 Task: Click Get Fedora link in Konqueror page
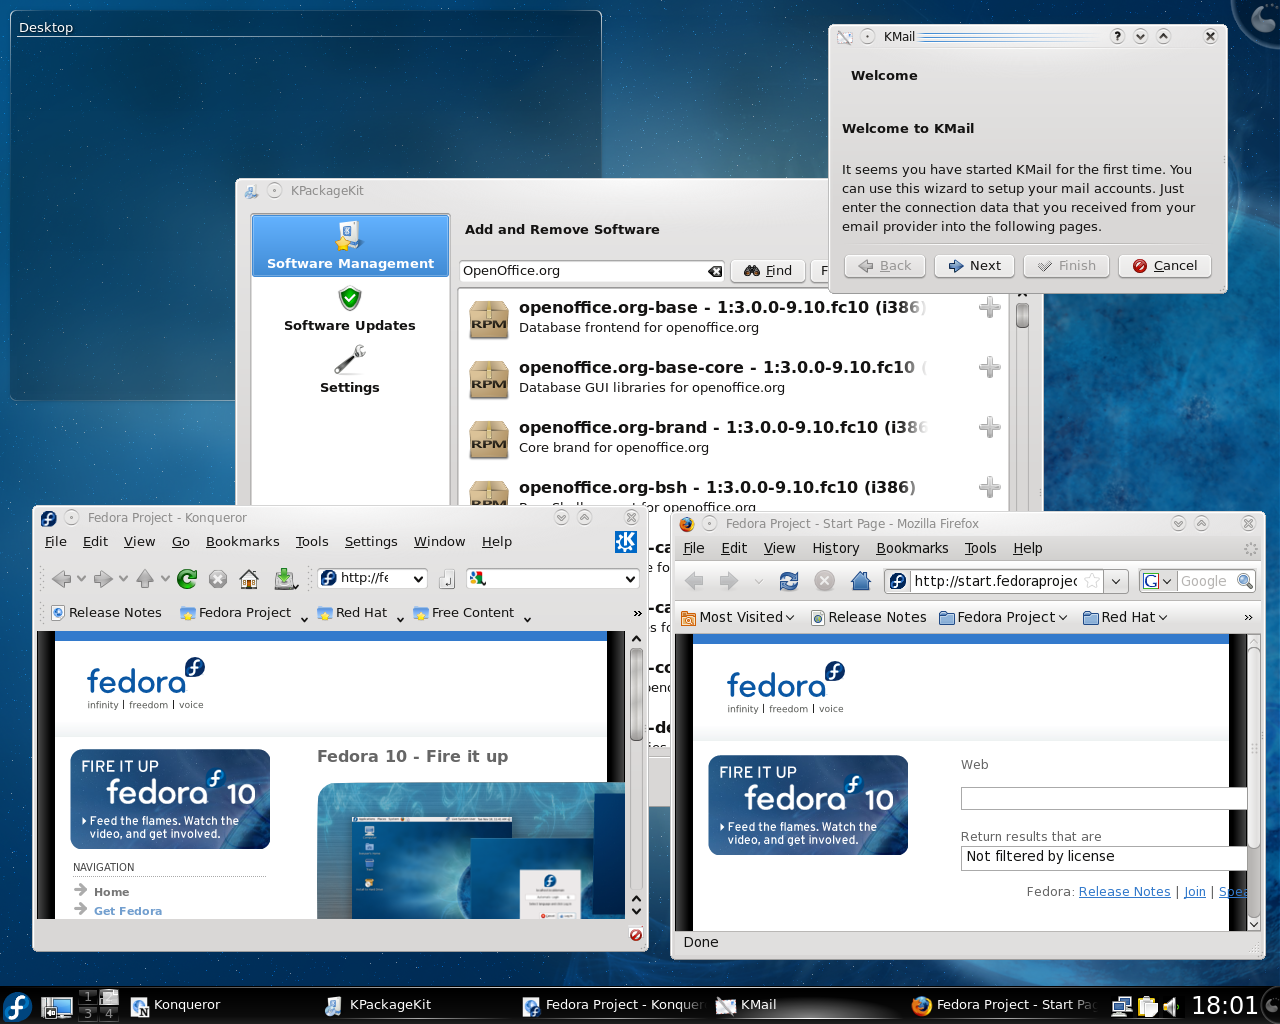click(x=128, y=911)
